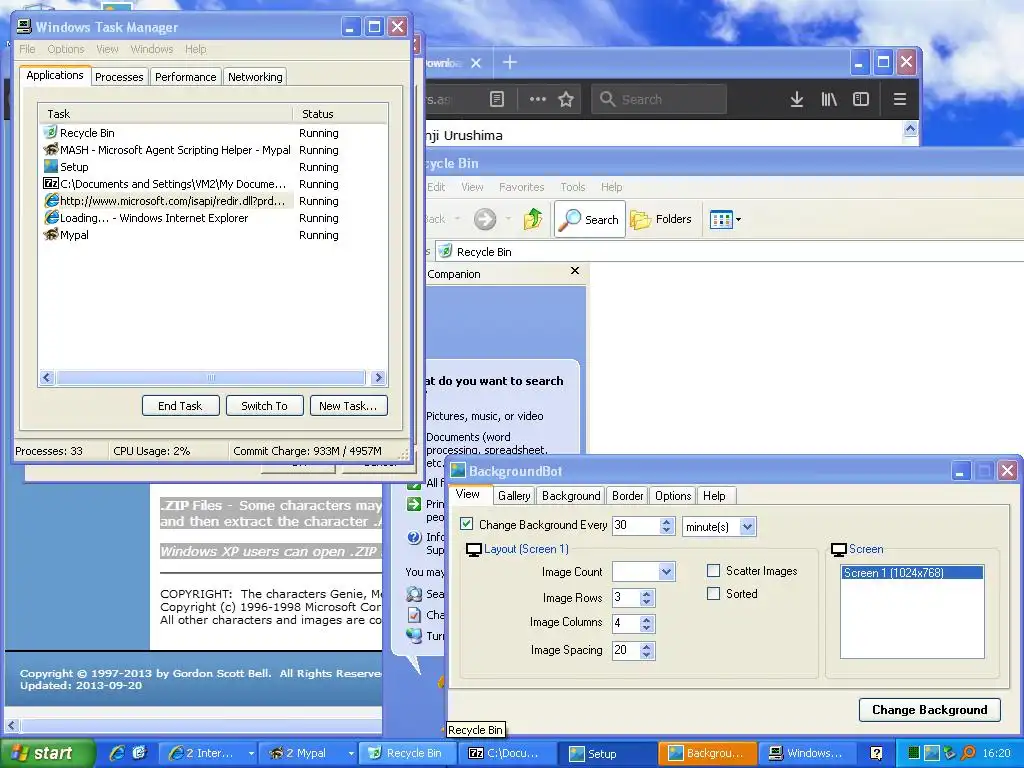Click the End Task button

(x=180, y=406)
